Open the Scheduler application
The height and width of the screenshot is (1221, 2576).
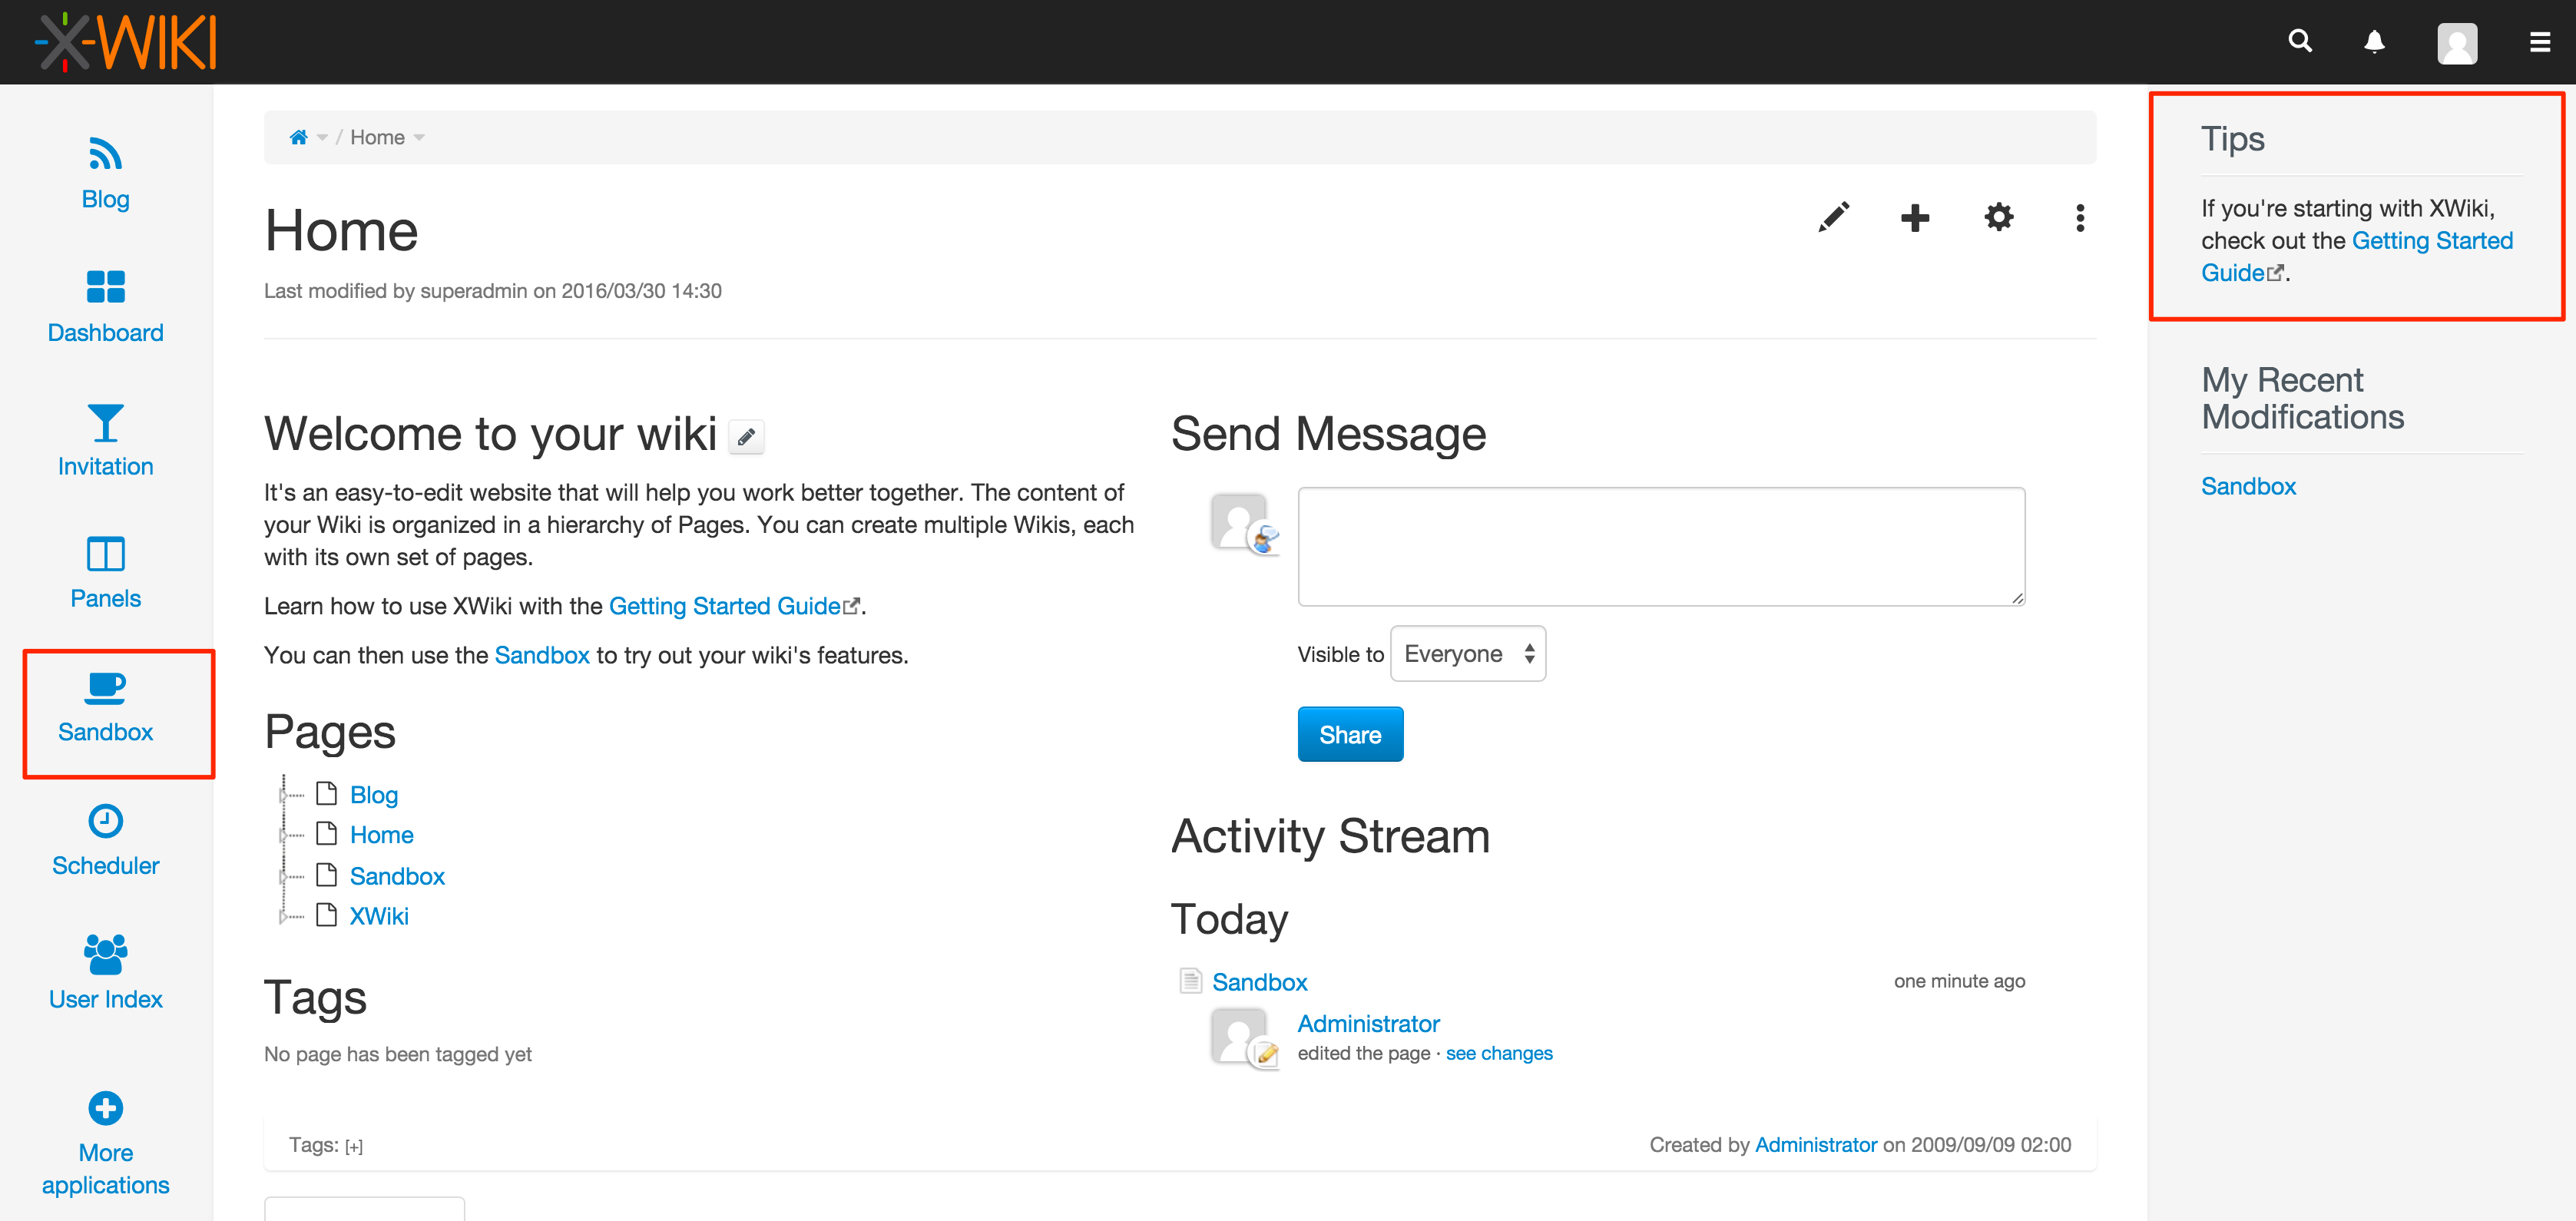pyautogui.click(x=105, y=841)
